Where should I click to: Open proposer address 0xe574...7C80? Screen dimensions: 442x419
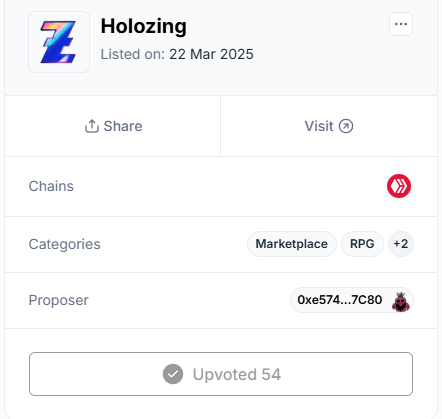tap(340, 300)
